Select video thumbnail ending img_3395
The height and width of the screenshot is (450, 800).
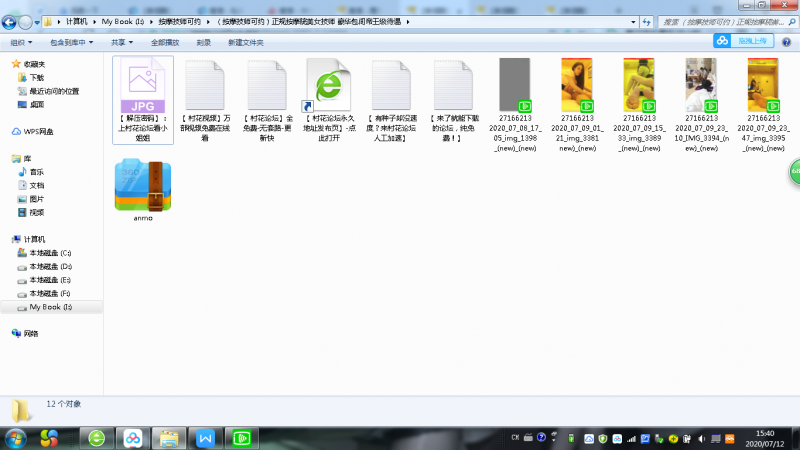click(x=764, y=85)
